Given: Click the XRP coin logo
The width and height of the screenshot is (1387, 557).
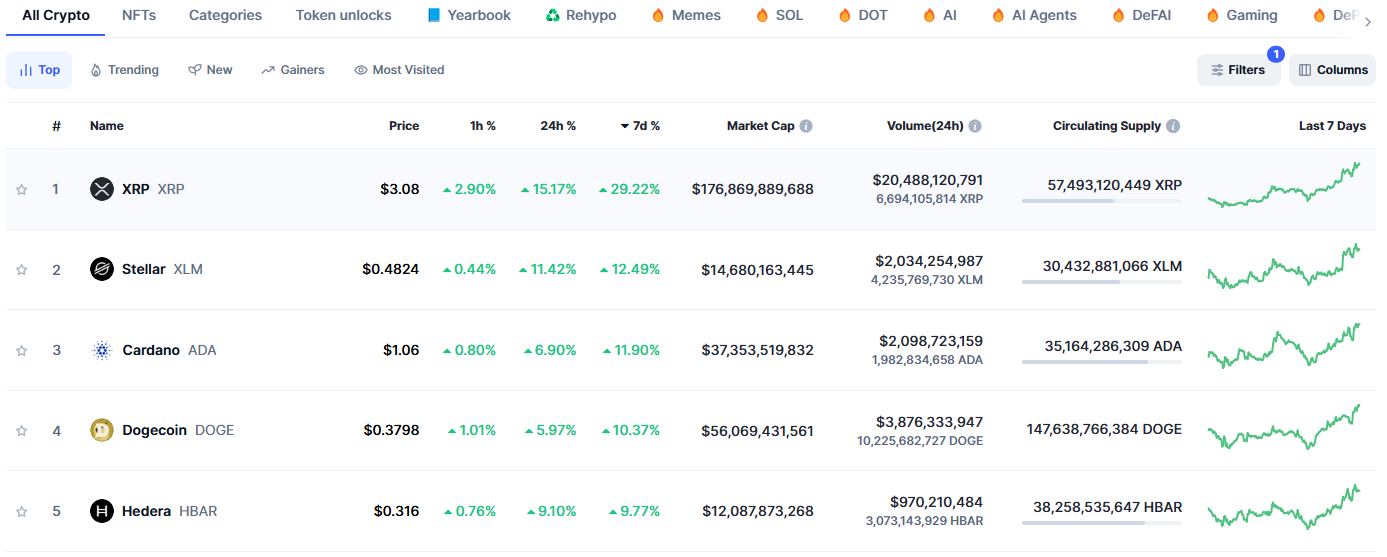Looking at the screenshot, I should (x=102, y=189).
